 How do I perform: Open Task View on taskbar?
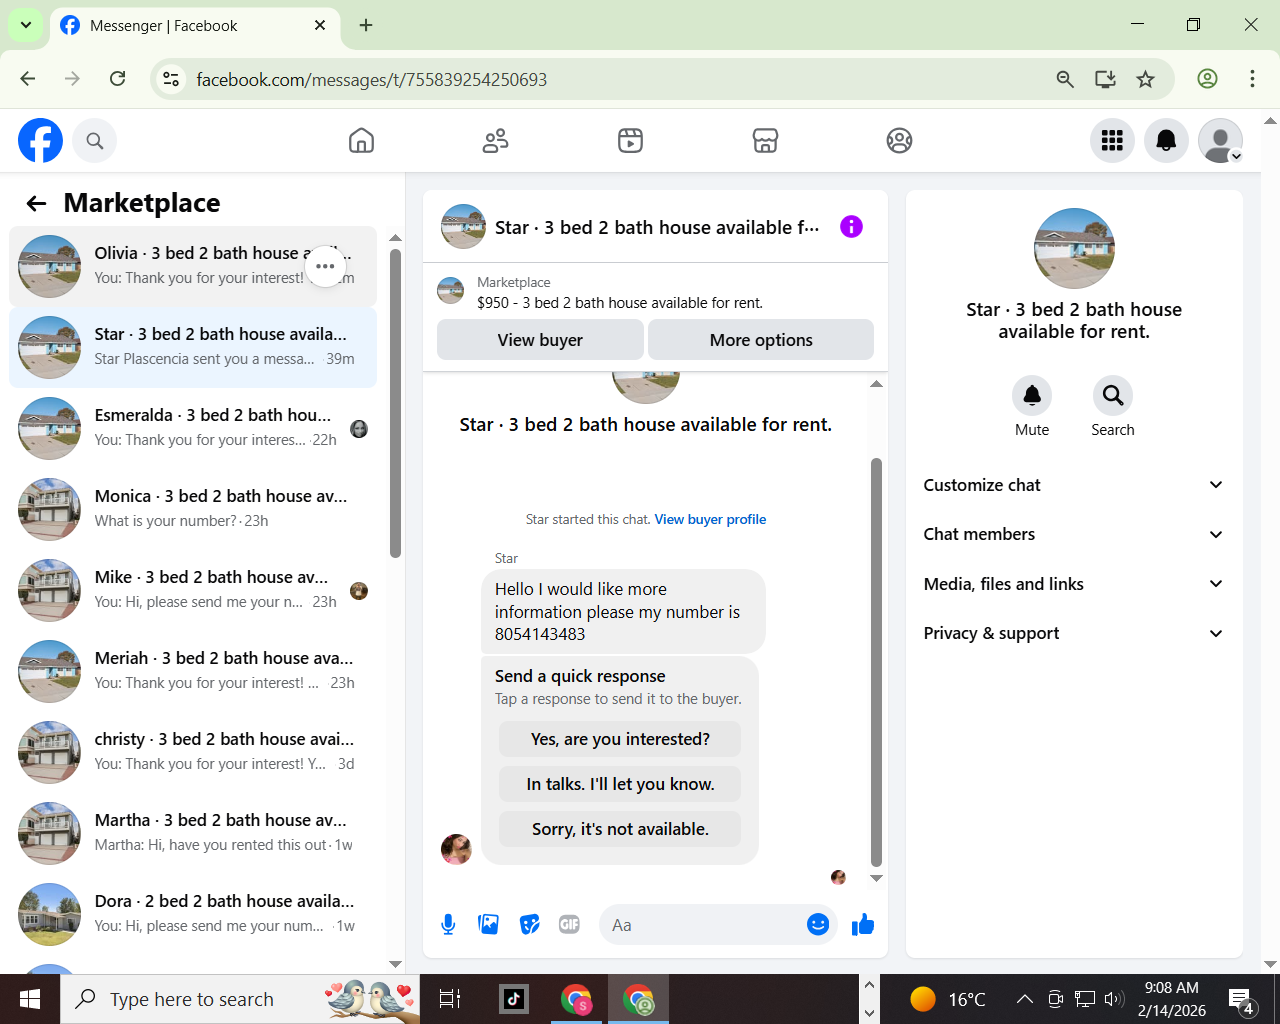(x=450, y=999)
